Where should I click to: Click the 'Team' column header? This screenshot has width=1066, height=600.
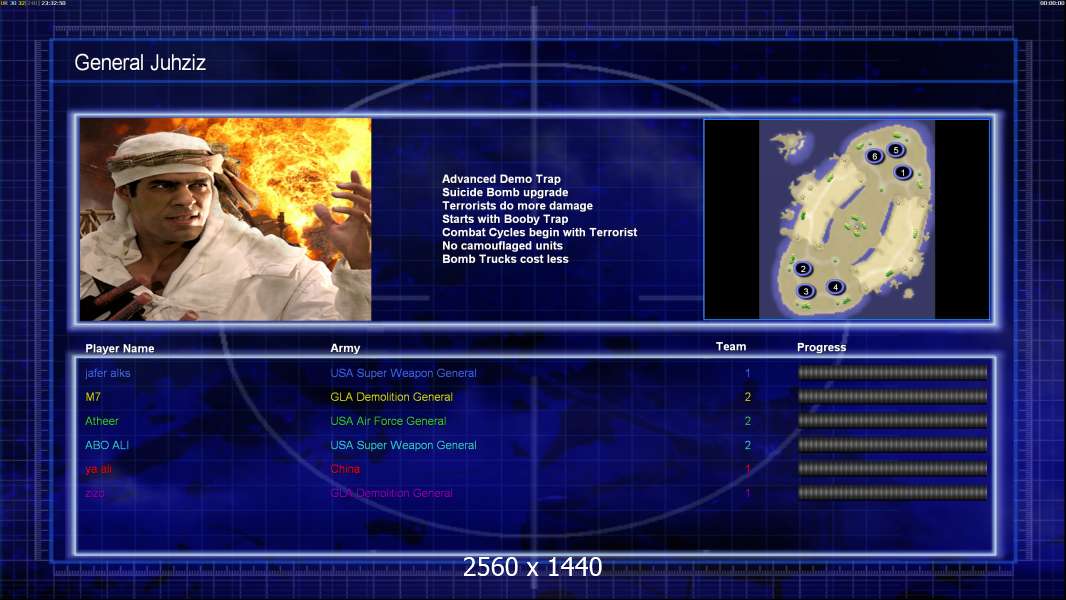coord(731,347)
